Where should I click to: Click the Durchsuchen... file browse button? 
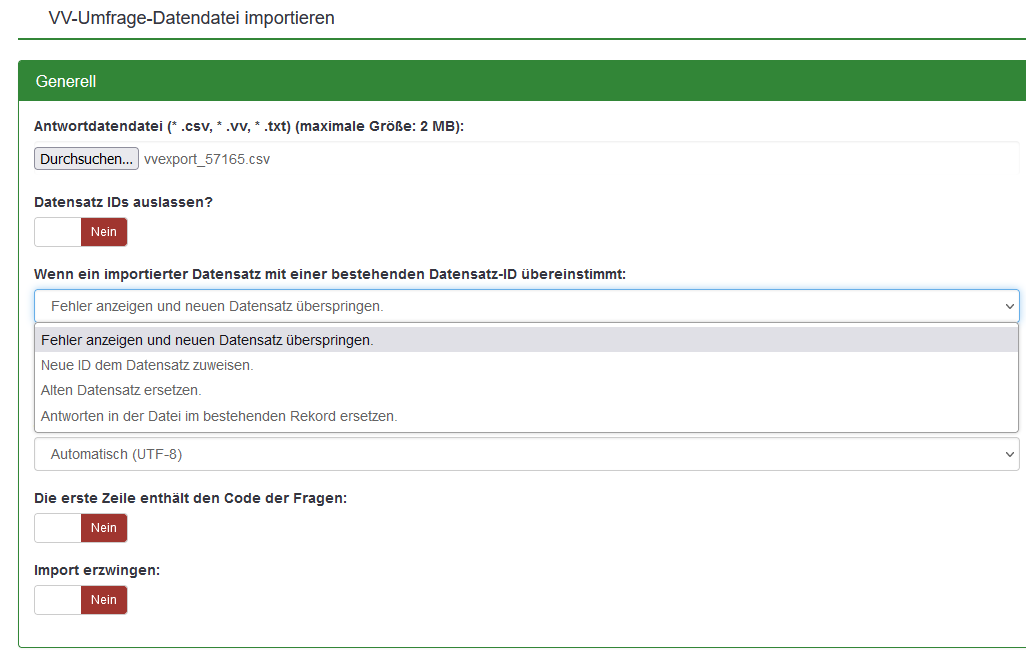[x=86, y=159]
